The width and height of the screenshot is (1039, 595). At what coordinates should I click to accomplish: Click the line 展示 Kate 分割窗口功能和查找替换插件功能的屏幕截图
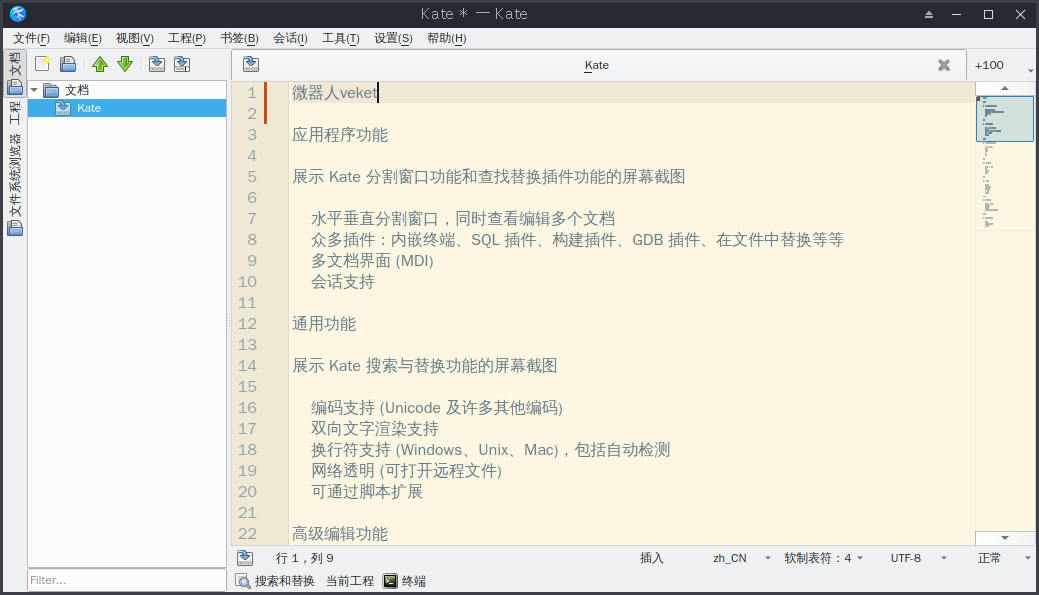click(x=489, y=177)
